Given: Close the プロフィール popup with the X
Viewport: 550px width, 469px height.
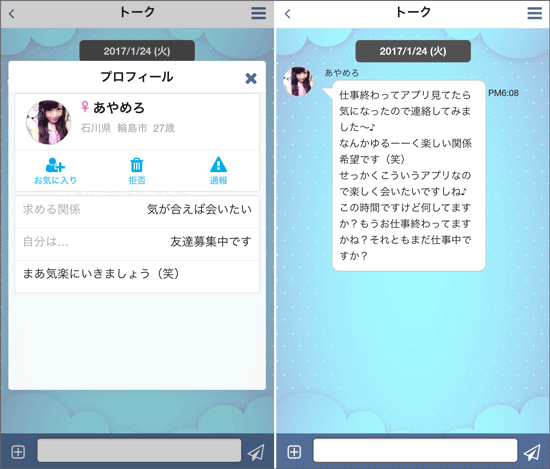Looking at the screenshot, I should [251, 78].
